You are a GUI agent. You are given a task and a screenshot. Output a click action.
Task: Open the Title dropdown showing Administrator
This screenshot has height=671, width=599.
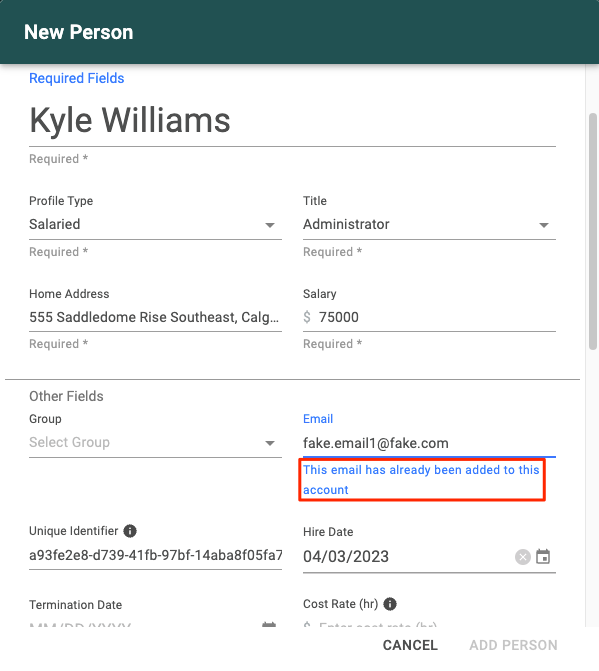429,225
